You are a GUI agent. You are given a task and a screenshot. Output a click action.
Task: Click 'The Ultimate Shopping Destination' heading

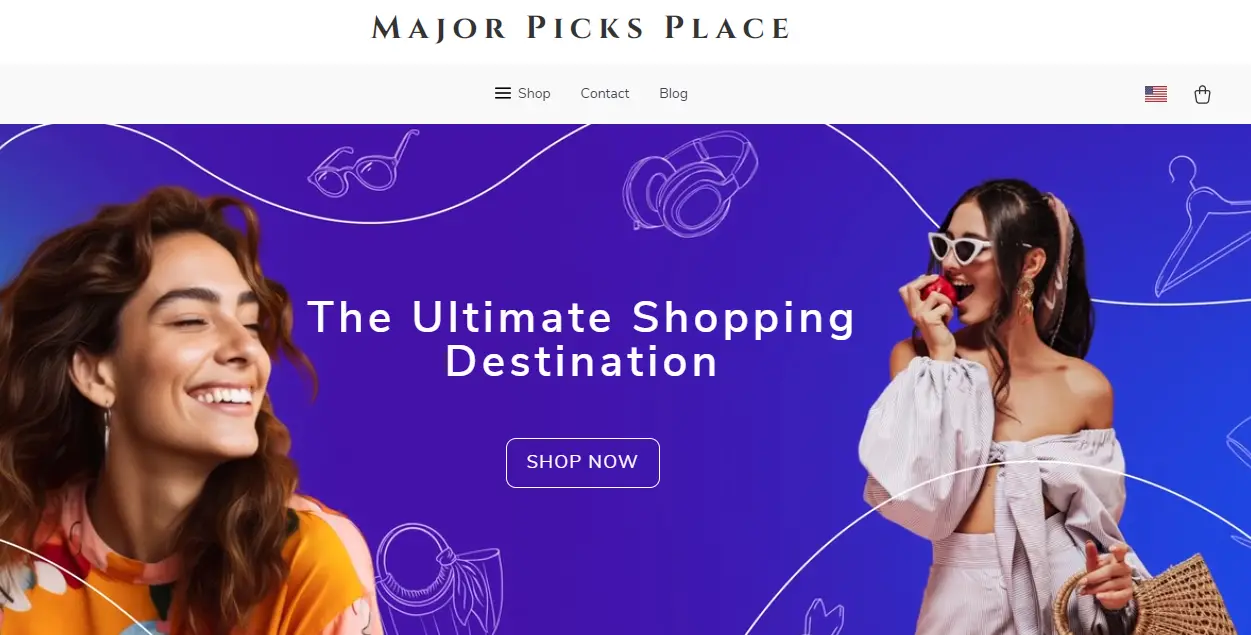[581, 339]
